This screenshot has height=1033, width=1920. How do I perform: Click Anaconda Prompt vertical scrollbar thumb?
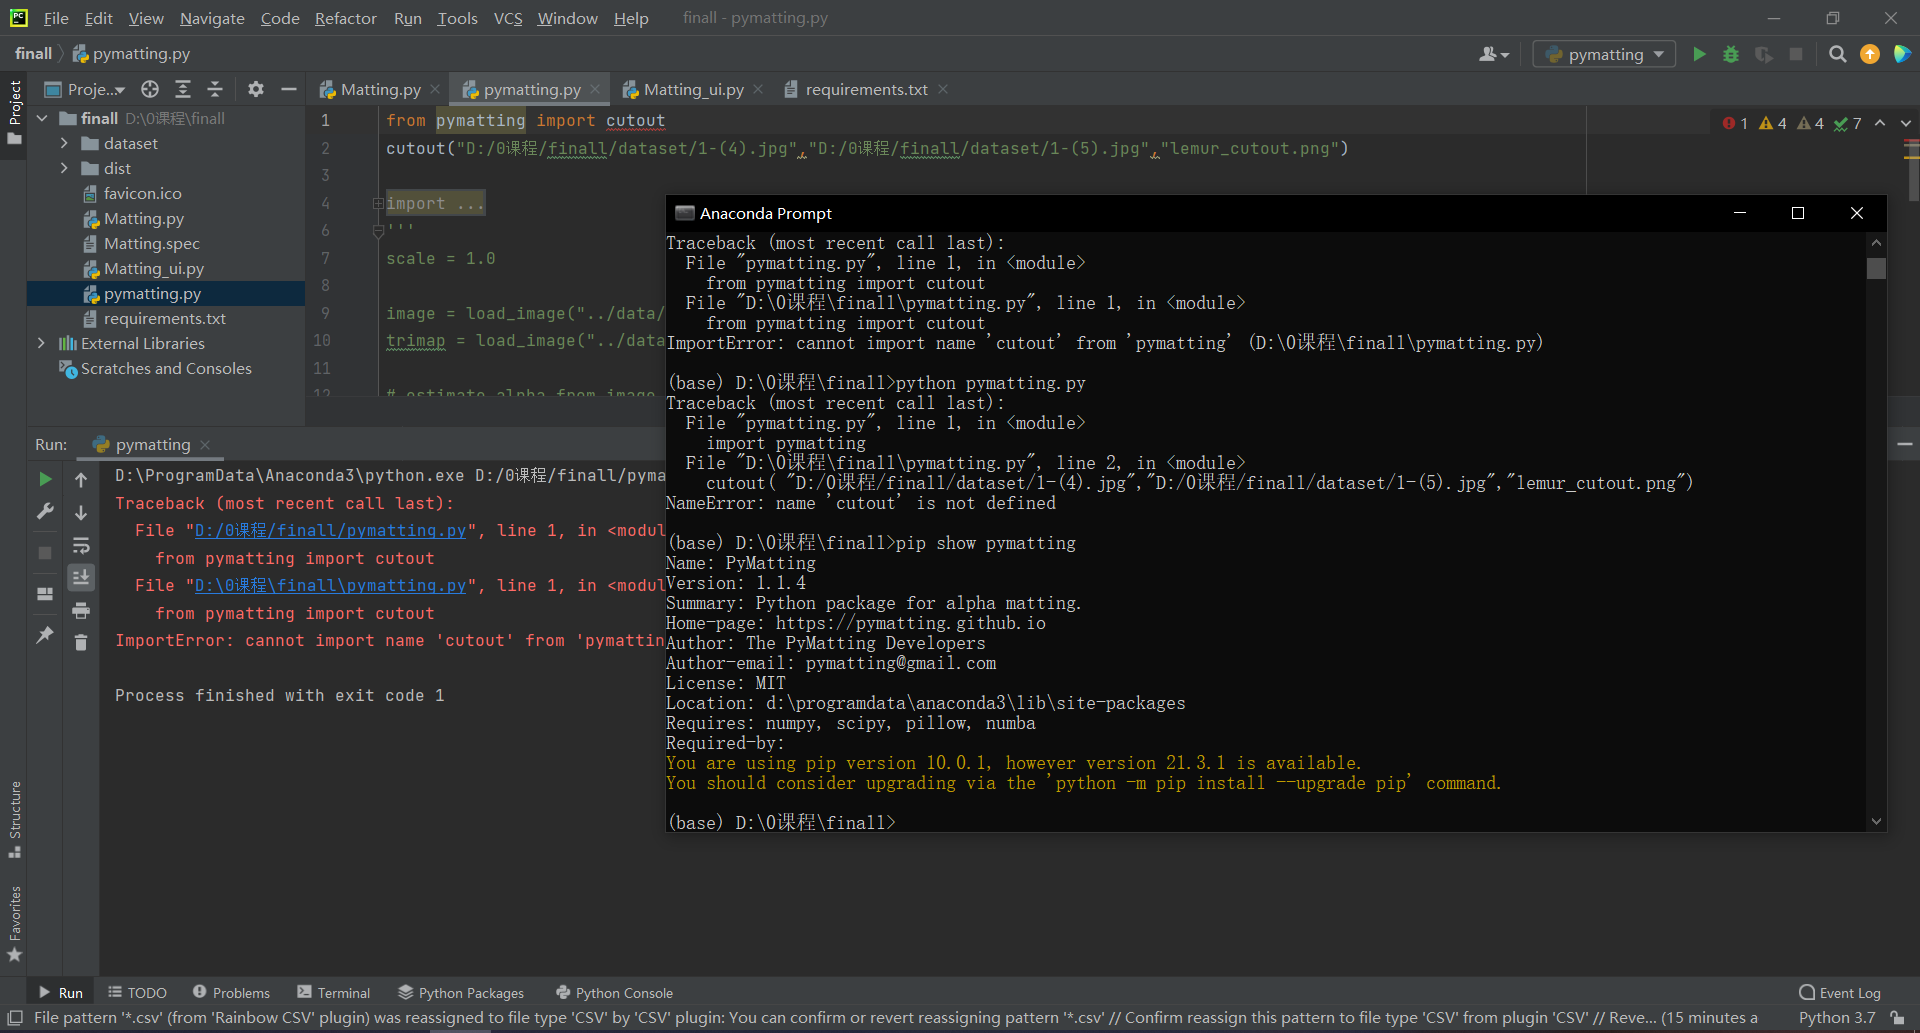[1876, 268]
